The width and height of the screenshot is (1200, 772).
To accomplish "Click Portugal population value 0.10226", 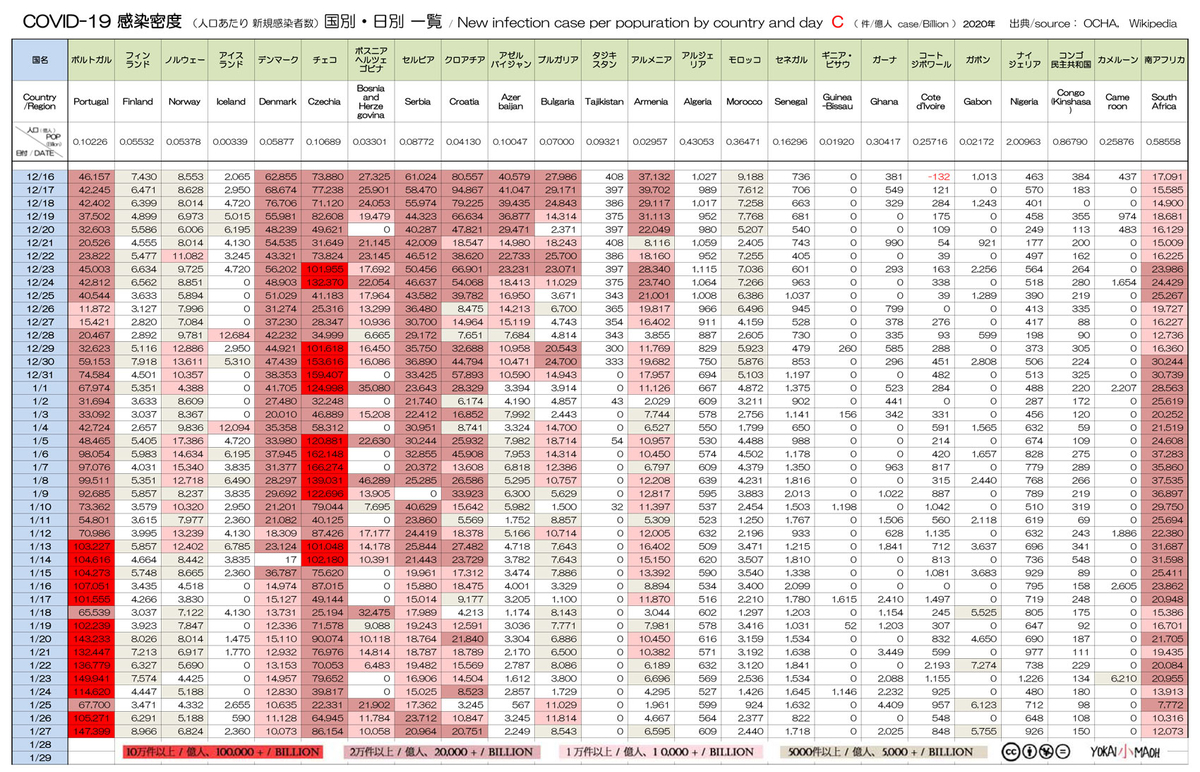I will tap(91, 142).
